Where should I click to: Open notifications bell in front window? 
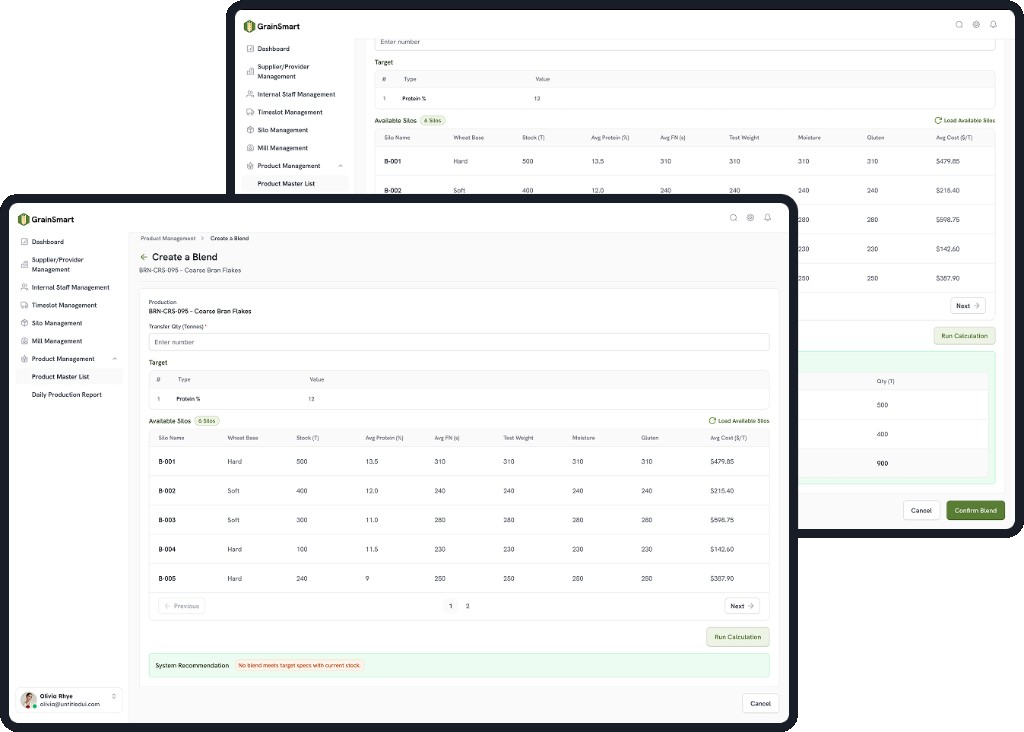point(767,217)
